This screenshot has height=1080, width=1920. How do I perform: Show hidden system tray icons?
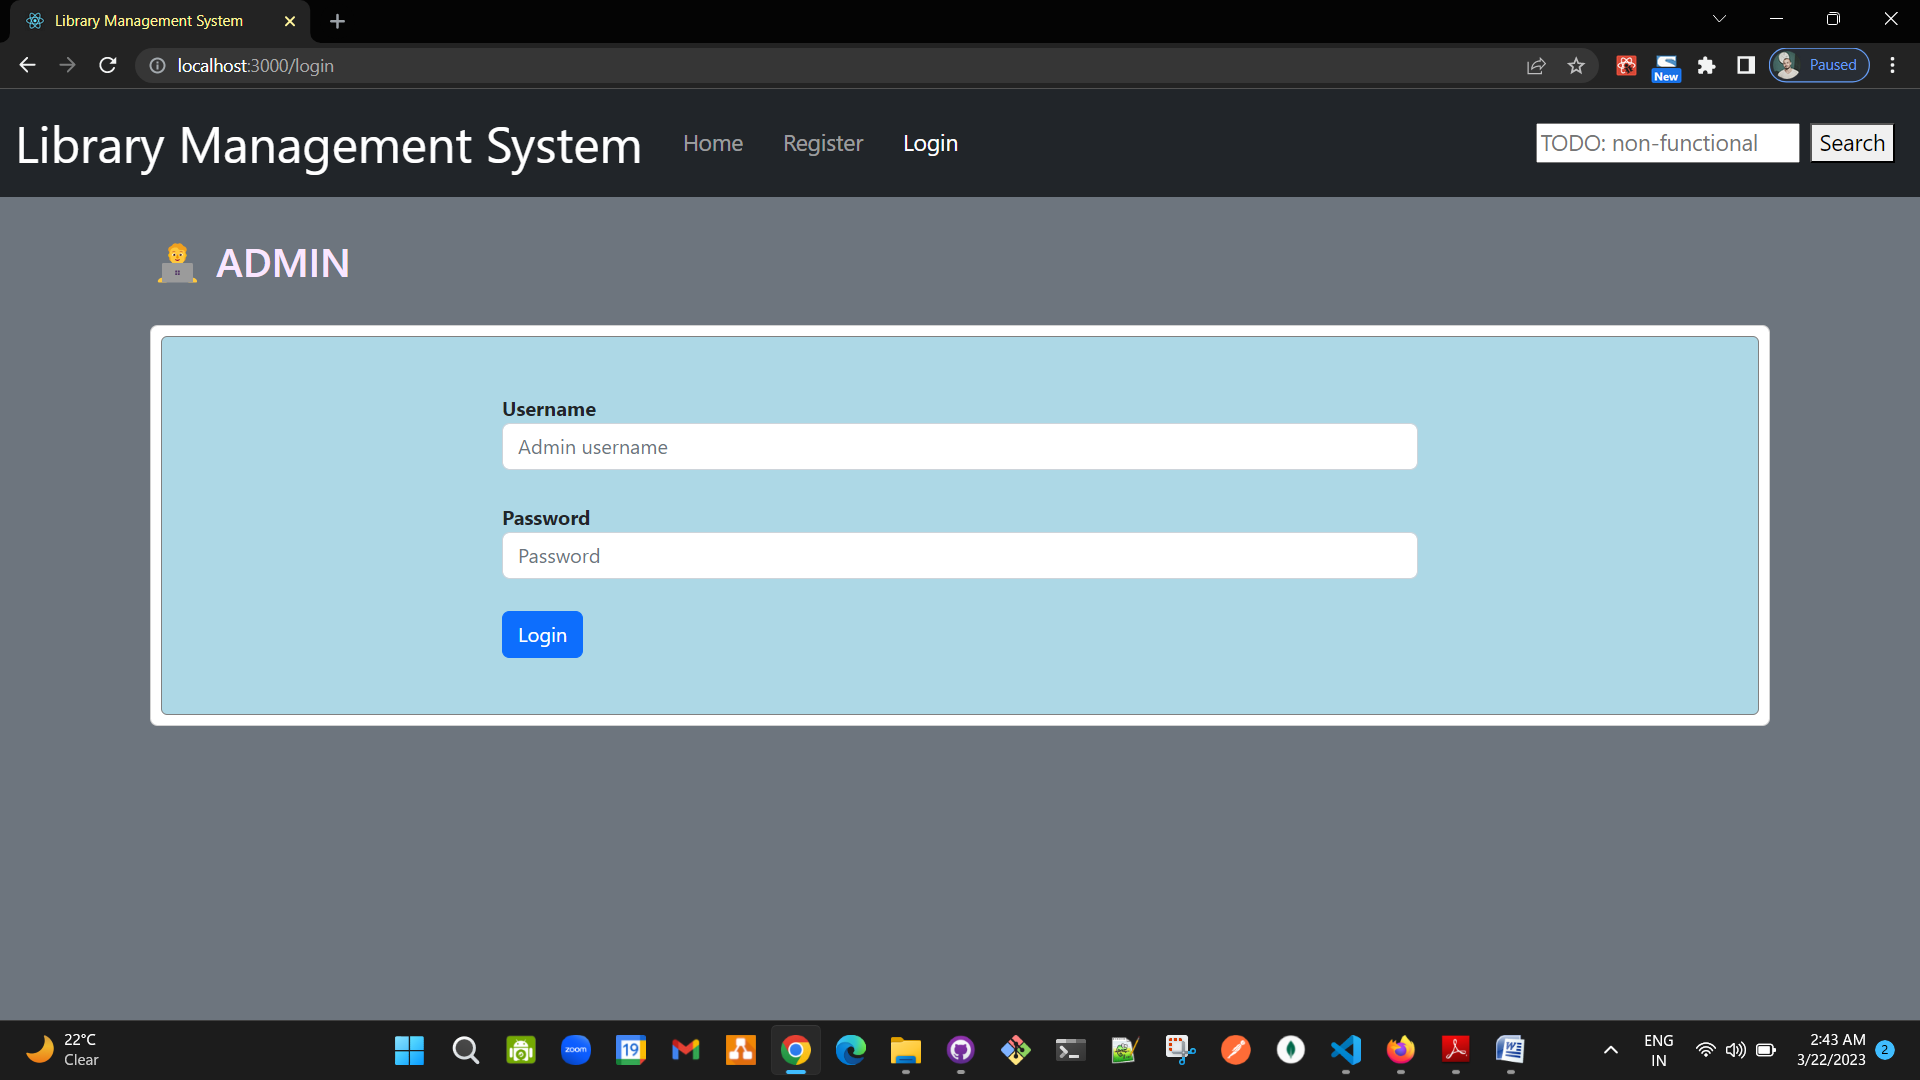(1611, 1050)
